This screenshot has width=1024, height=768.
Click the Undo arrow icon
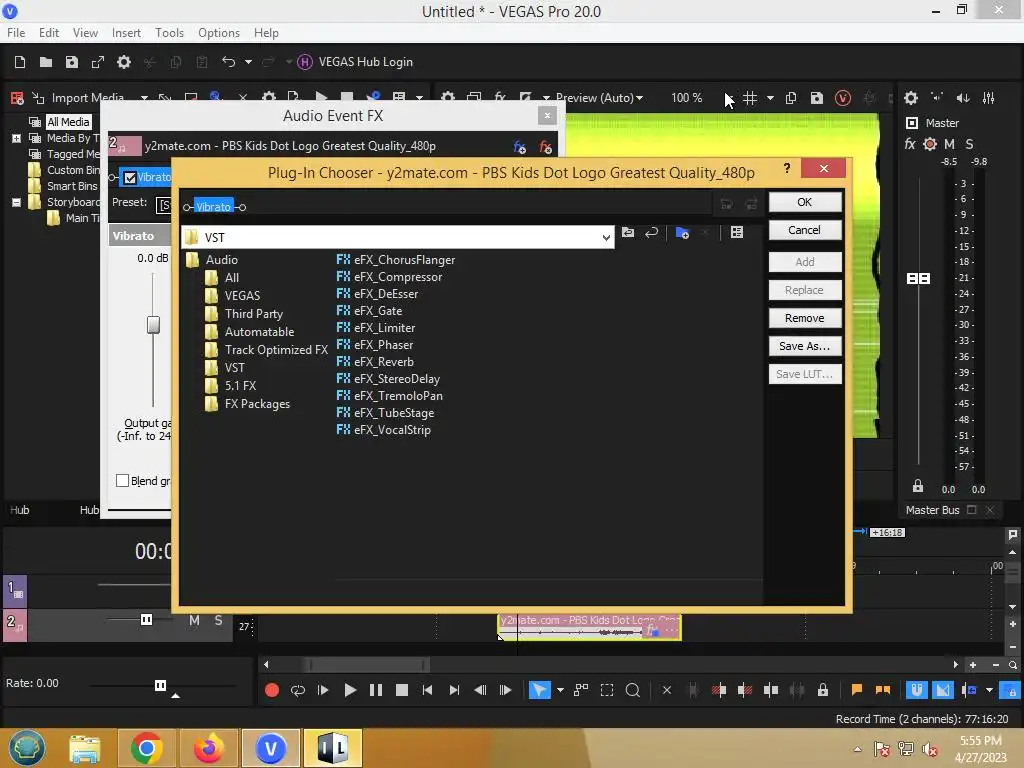(229, 62)
